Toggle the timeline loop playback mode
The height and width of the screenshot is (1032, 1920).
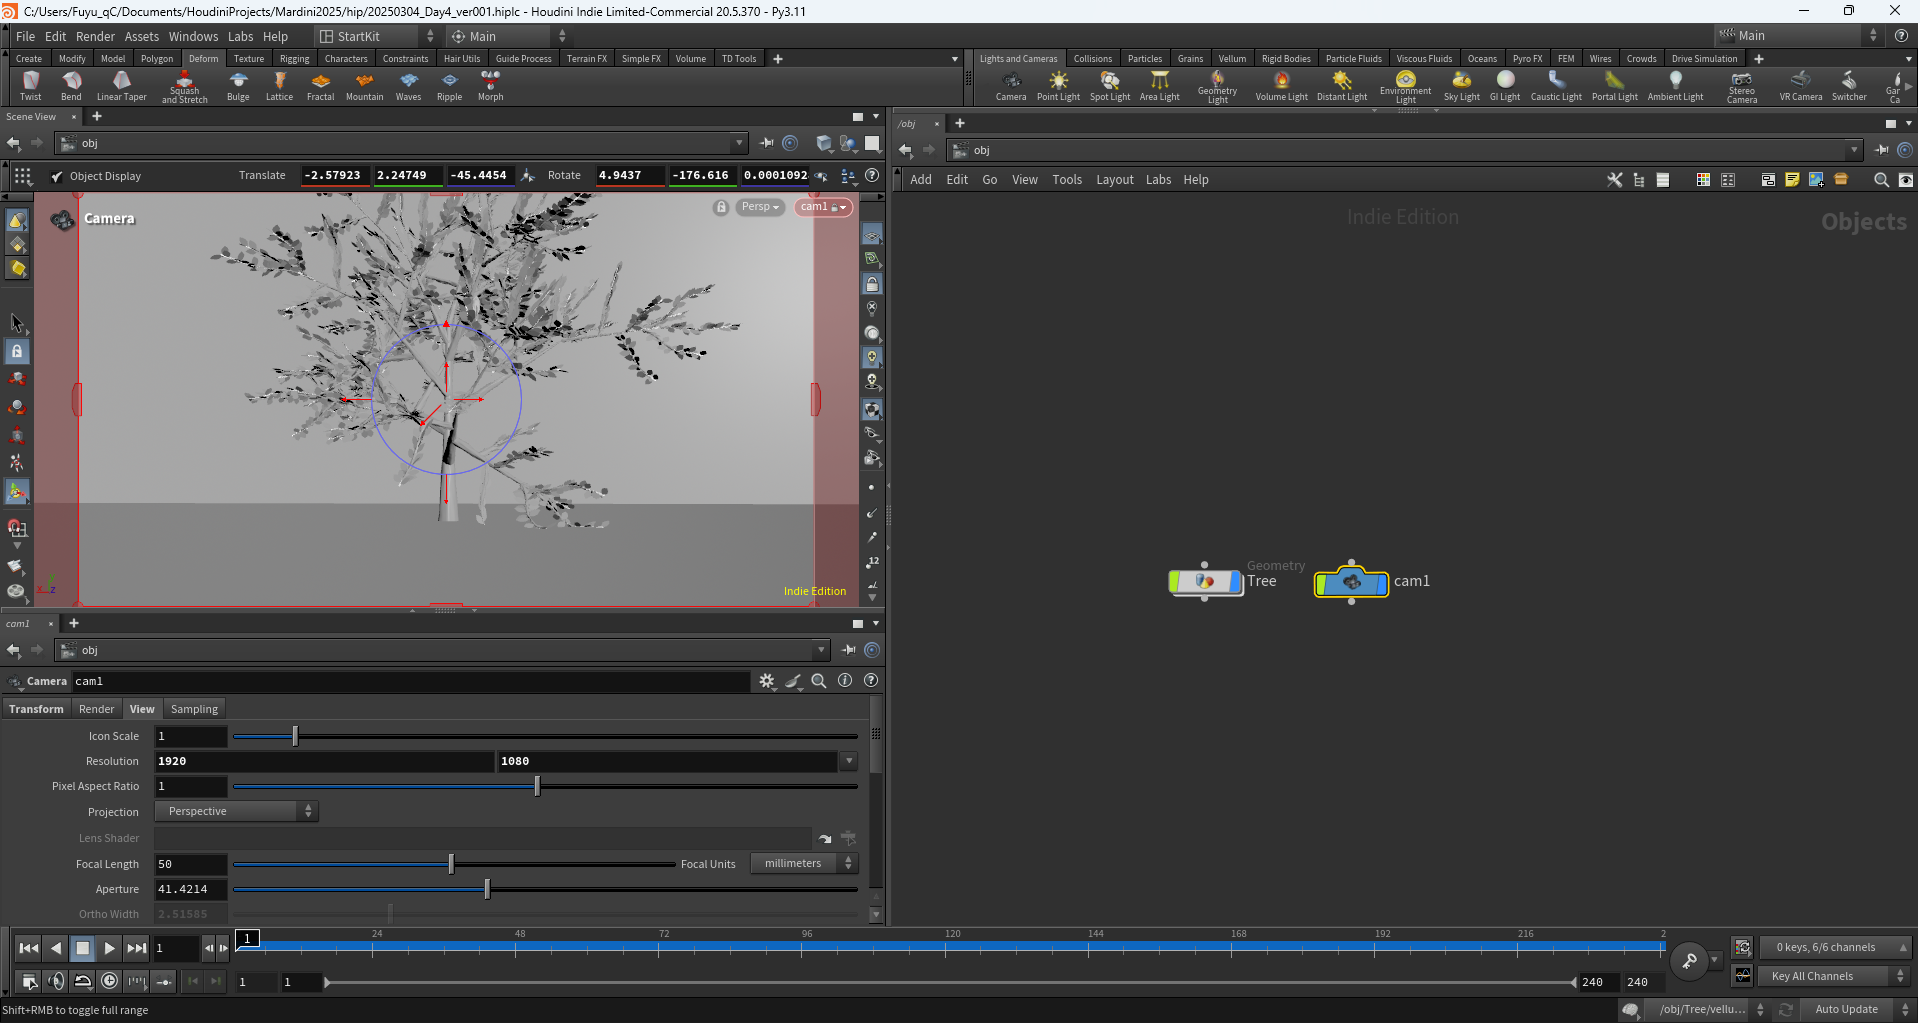click(83, 982)
